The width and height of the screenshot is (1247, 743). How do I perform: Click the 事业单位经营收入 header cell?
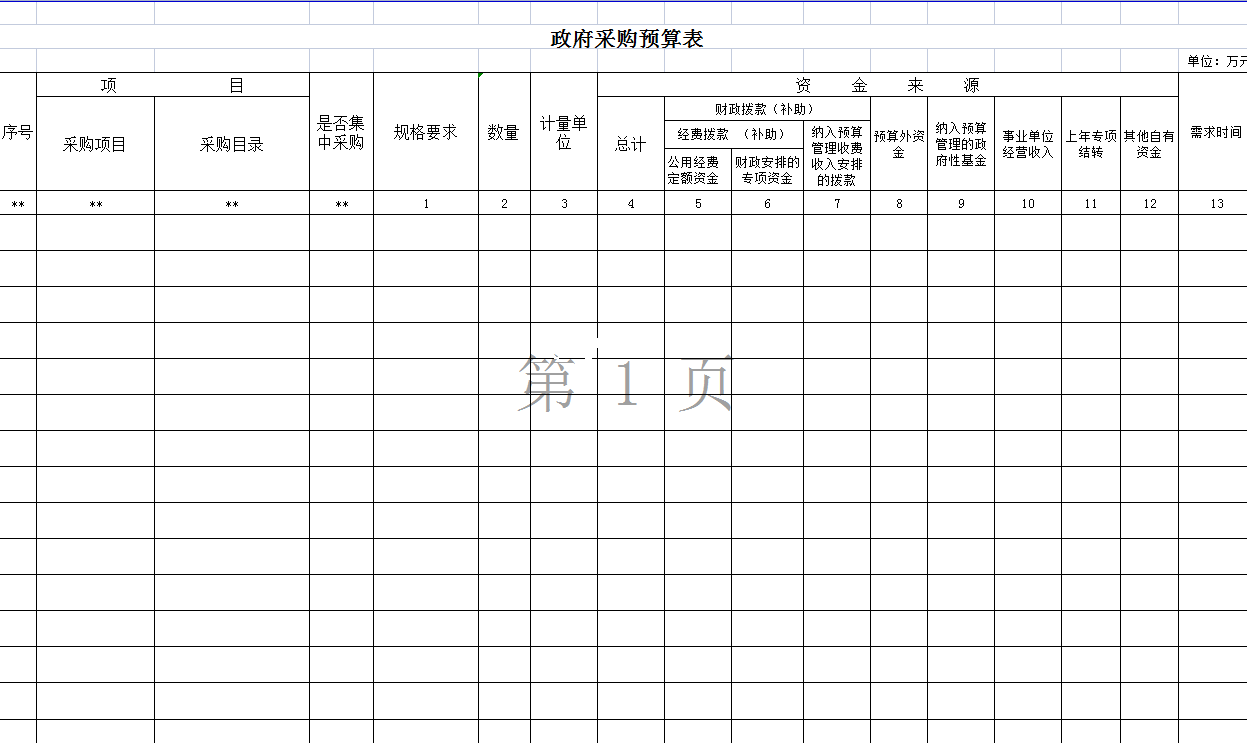(1028, 144)
